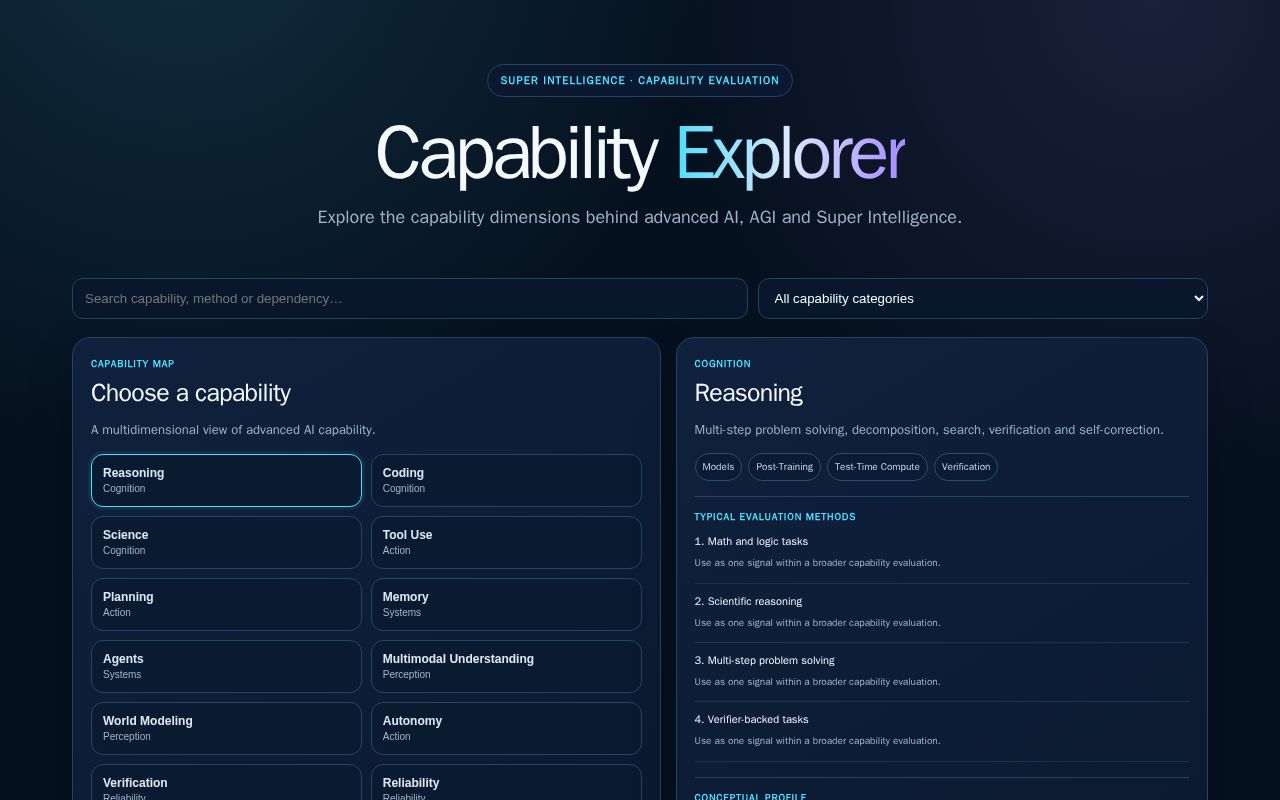Viewport: 1280px width, 800px height.
Task: Click the Multi-step problem solving method item
Action: coord(764,660)
